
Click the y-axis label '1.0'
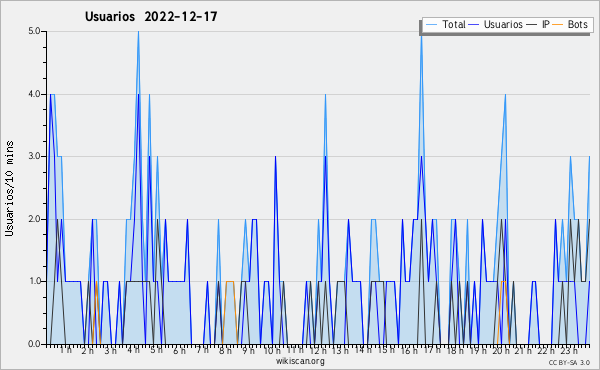34,282
